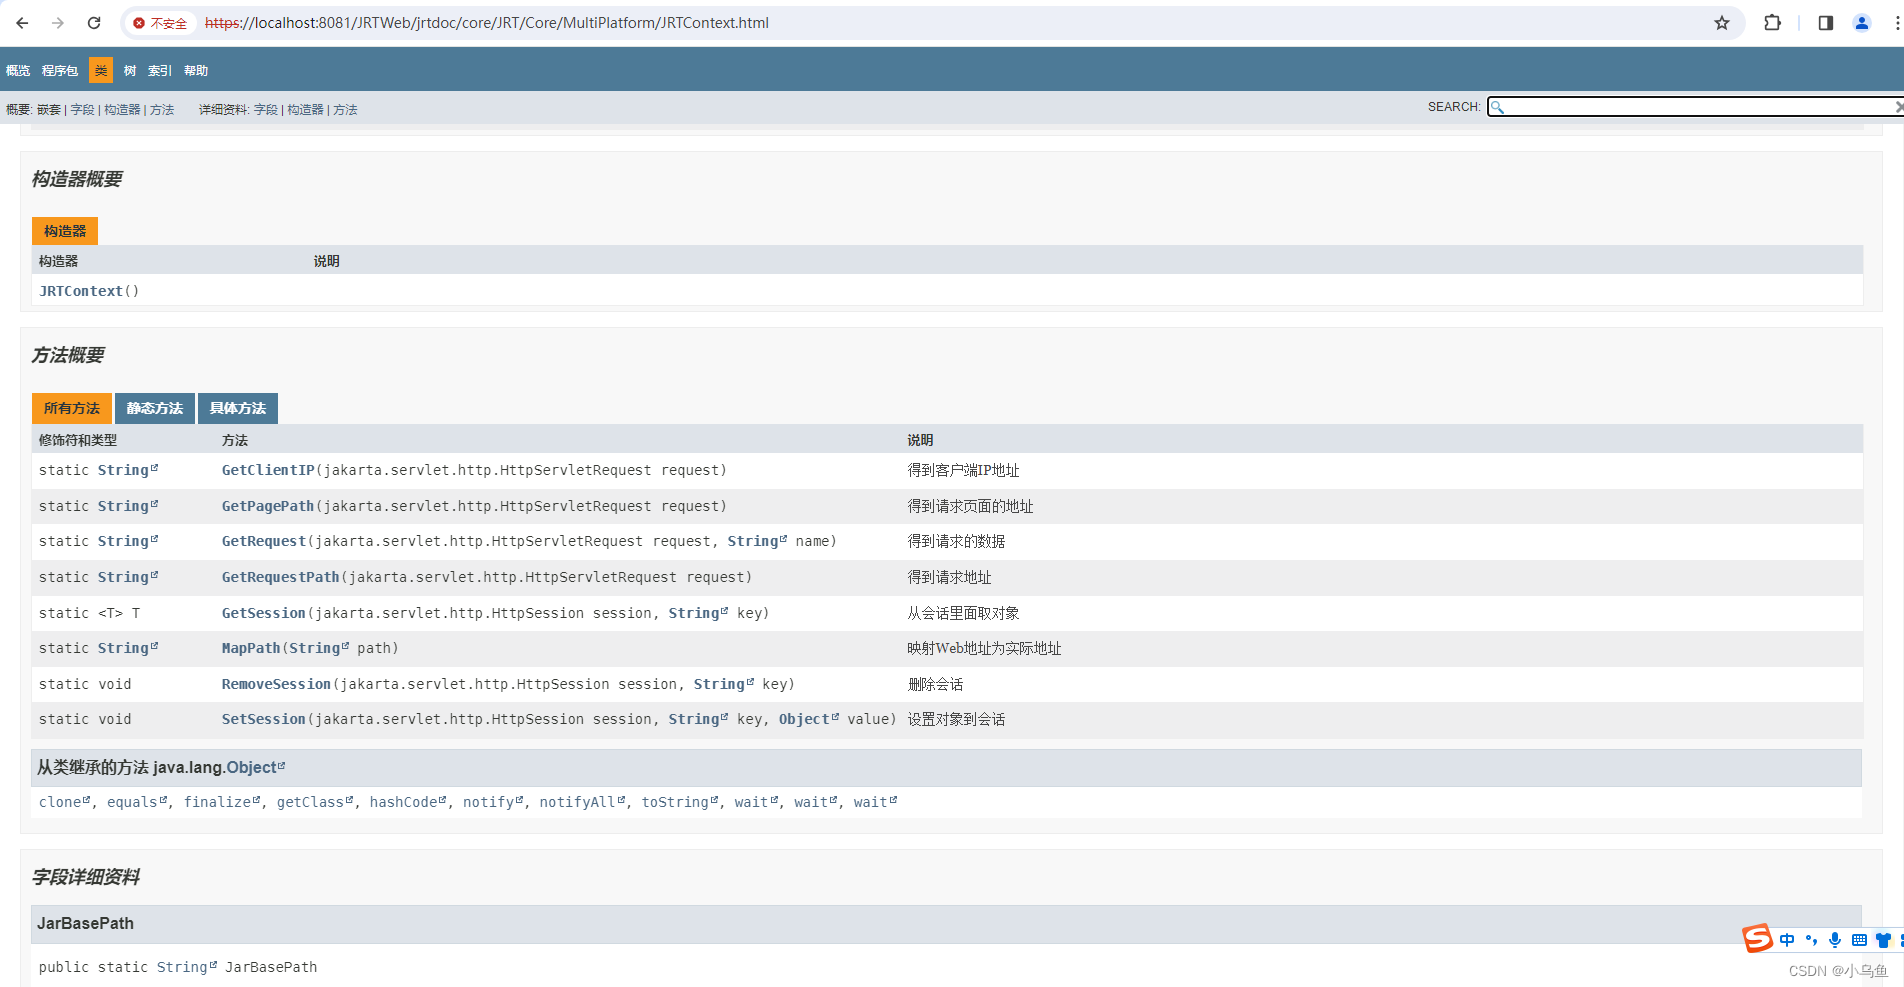Open IME skin shirt icon
Viewport: 1904px width, 987px height.
(1883, 940)
